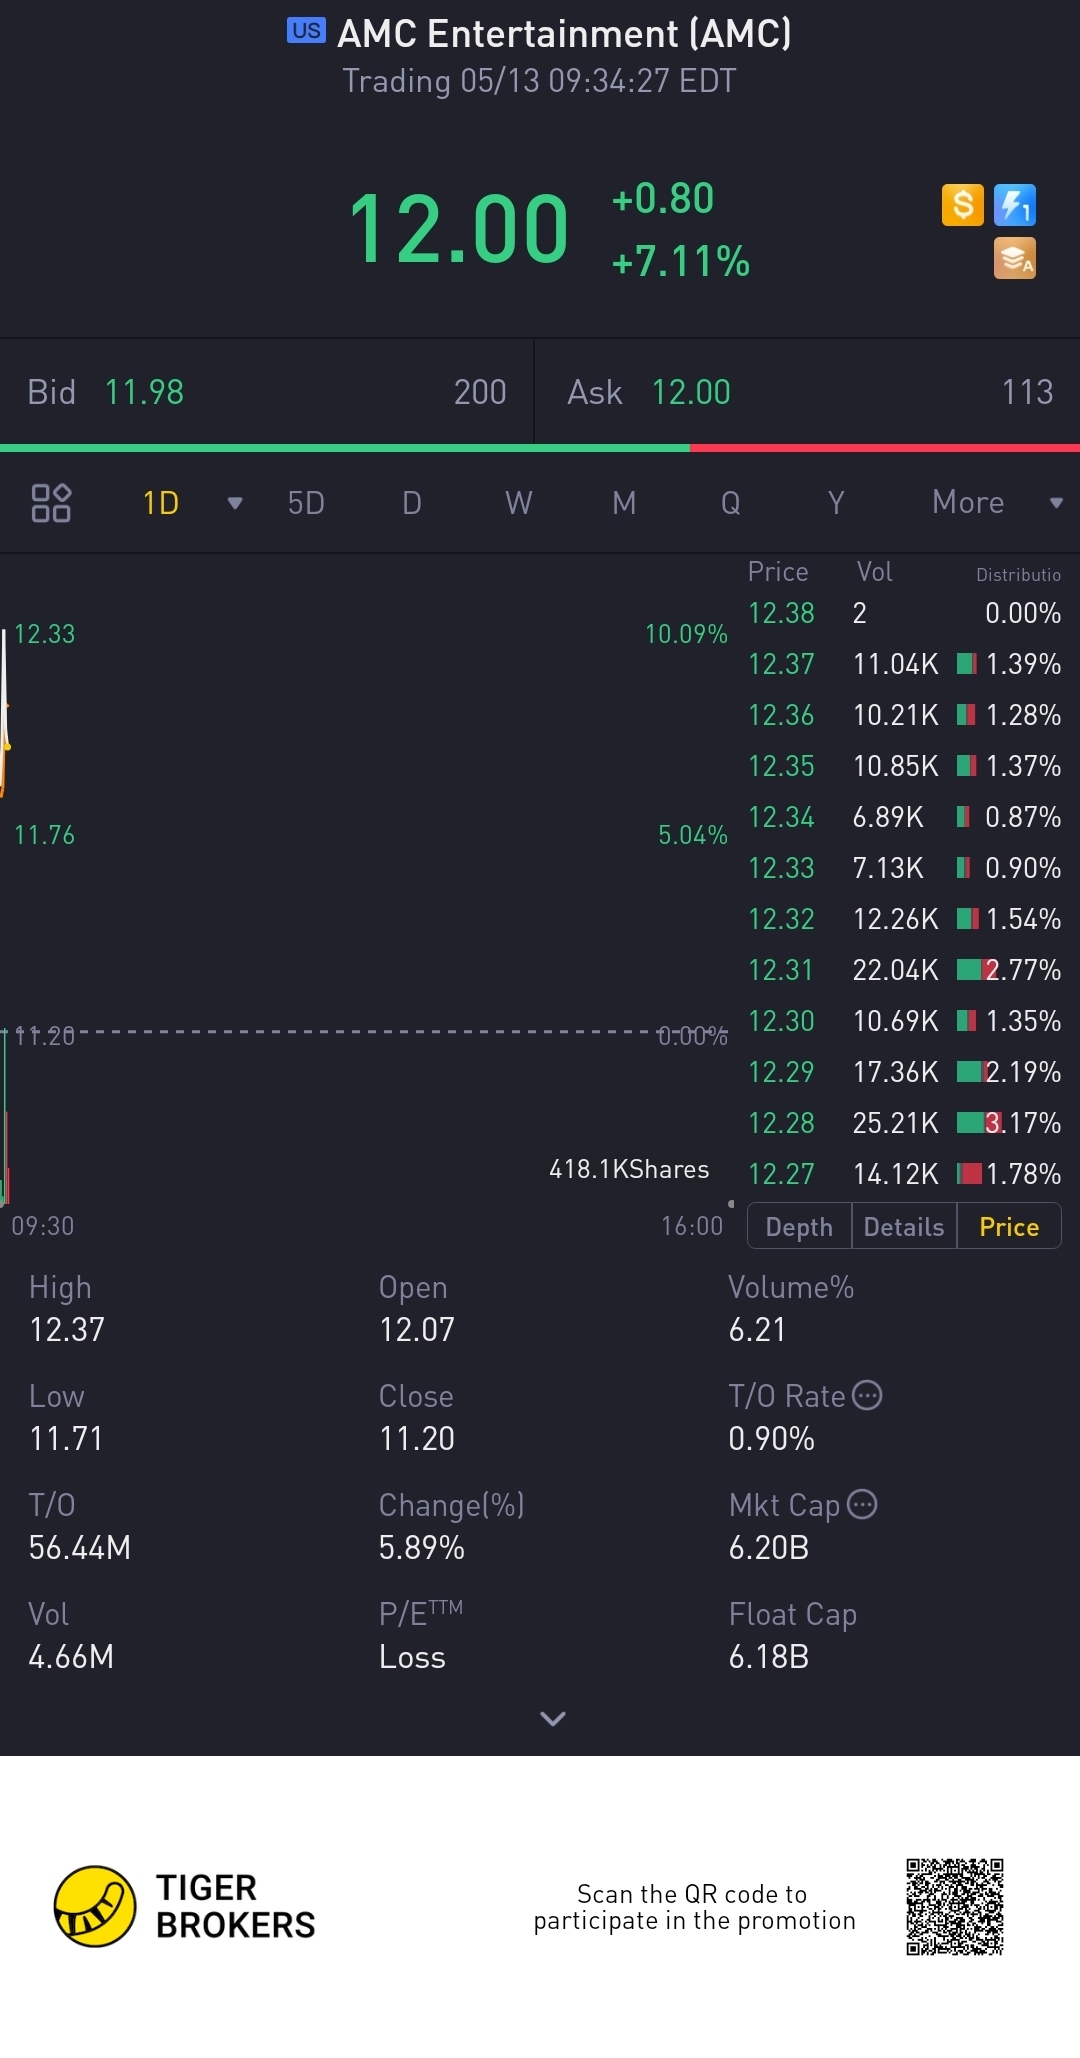Screen dimensions: 1080x2058
Task: Tap the orange dollar sign icon
Action: click(963, 205)
